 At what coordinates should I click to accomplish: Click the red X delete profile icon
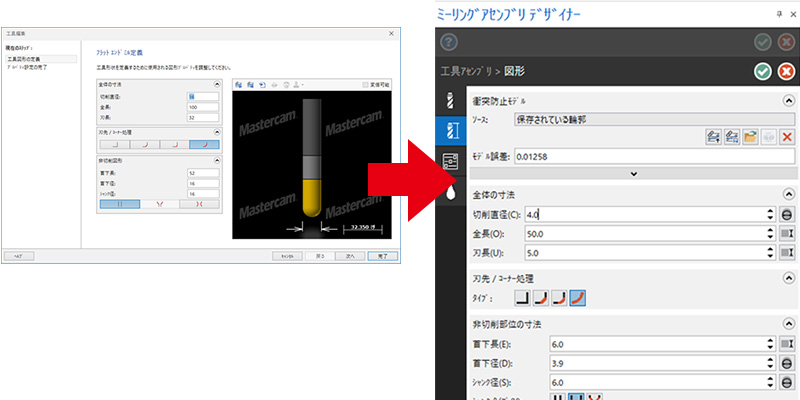tap(786, 137)
